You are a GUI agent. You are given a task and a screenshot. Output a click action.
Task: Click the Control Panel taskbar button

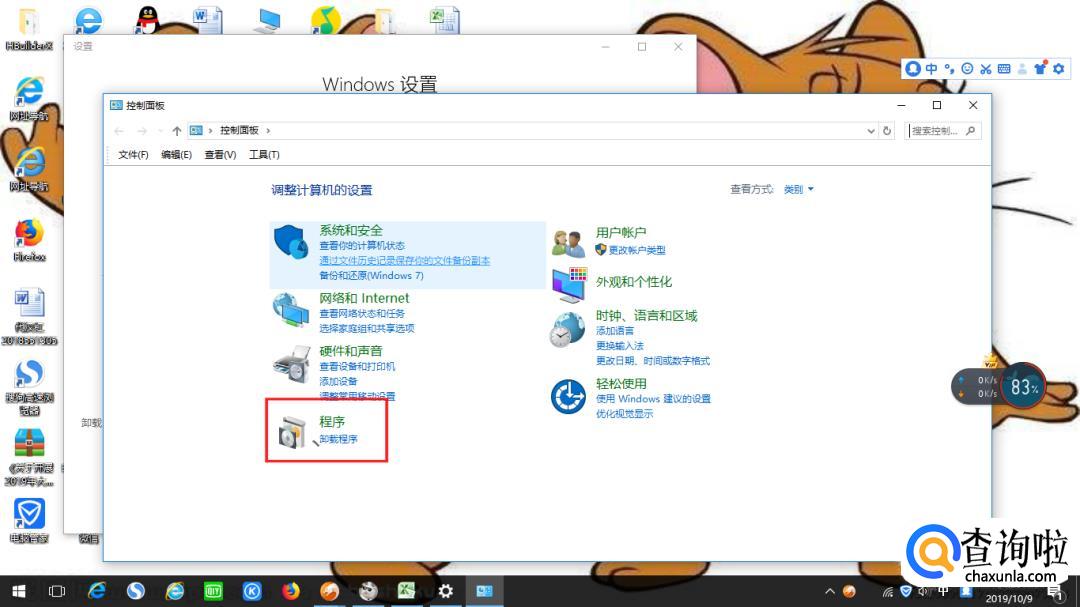click(484, 591)
